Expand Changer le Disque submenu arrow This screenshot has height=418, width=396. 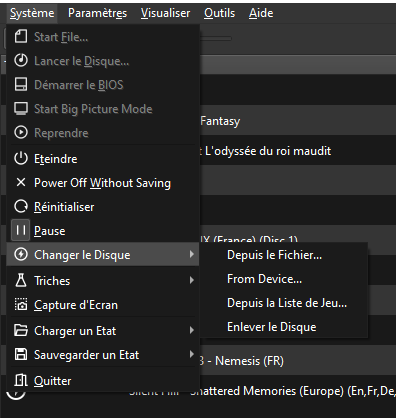(x=192, y=254)
